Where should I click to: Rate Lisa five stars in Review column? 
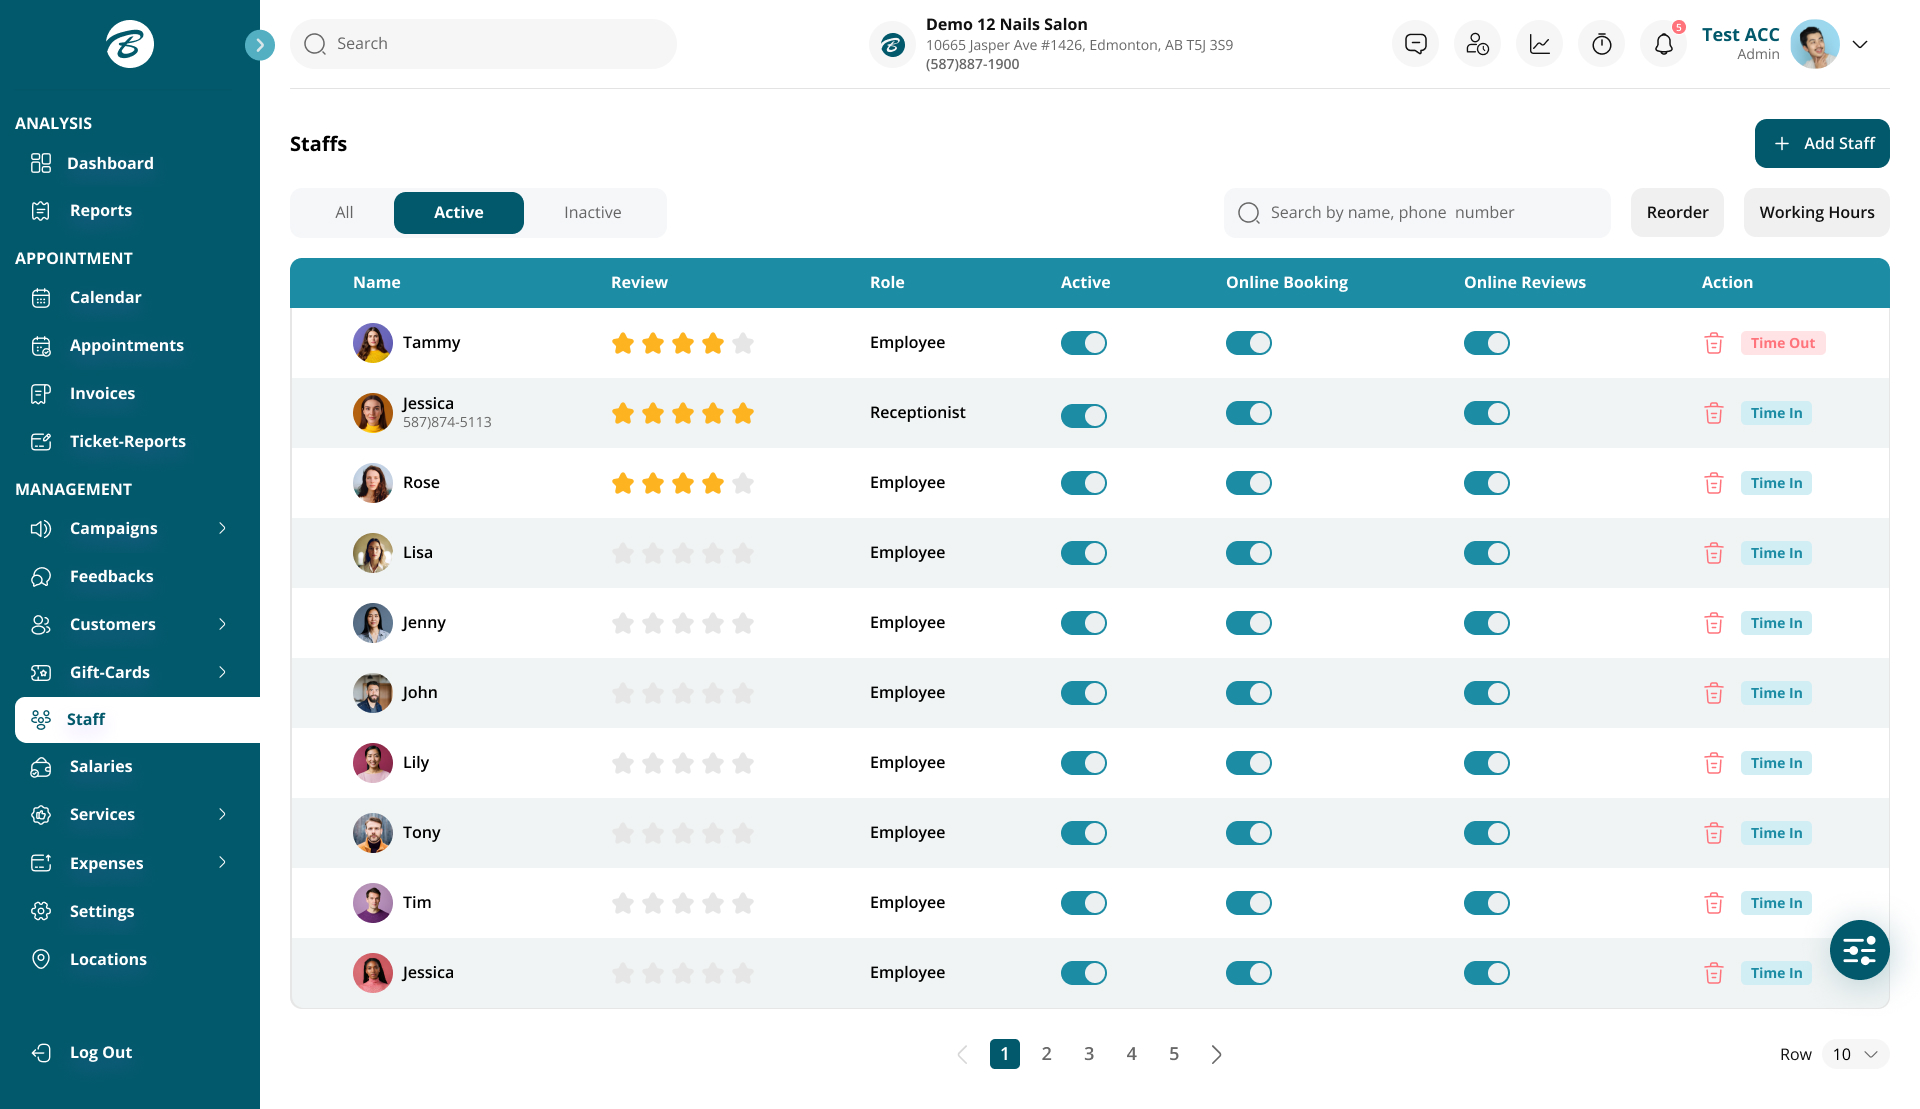pos(743,552)
